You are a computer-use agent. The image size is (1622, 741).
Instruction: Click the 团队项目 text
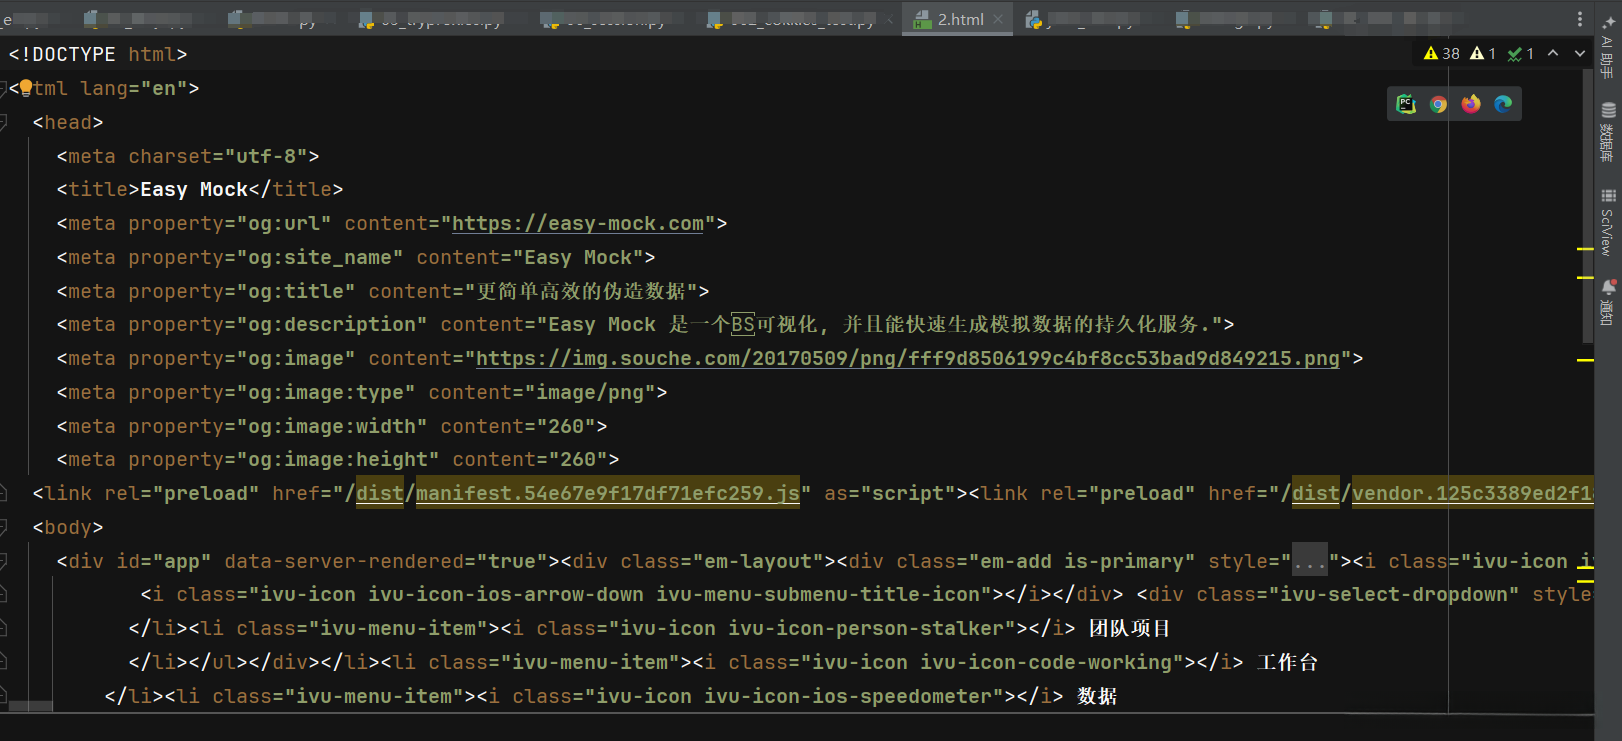coord(1129,628)
